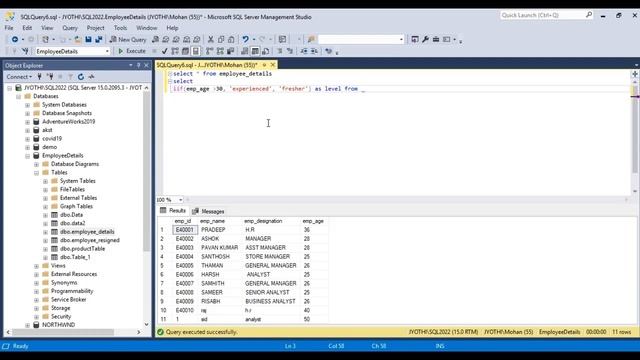The image size is (640, 360).
Task: Select the dbo.productTable tree item
Action: 82,249
